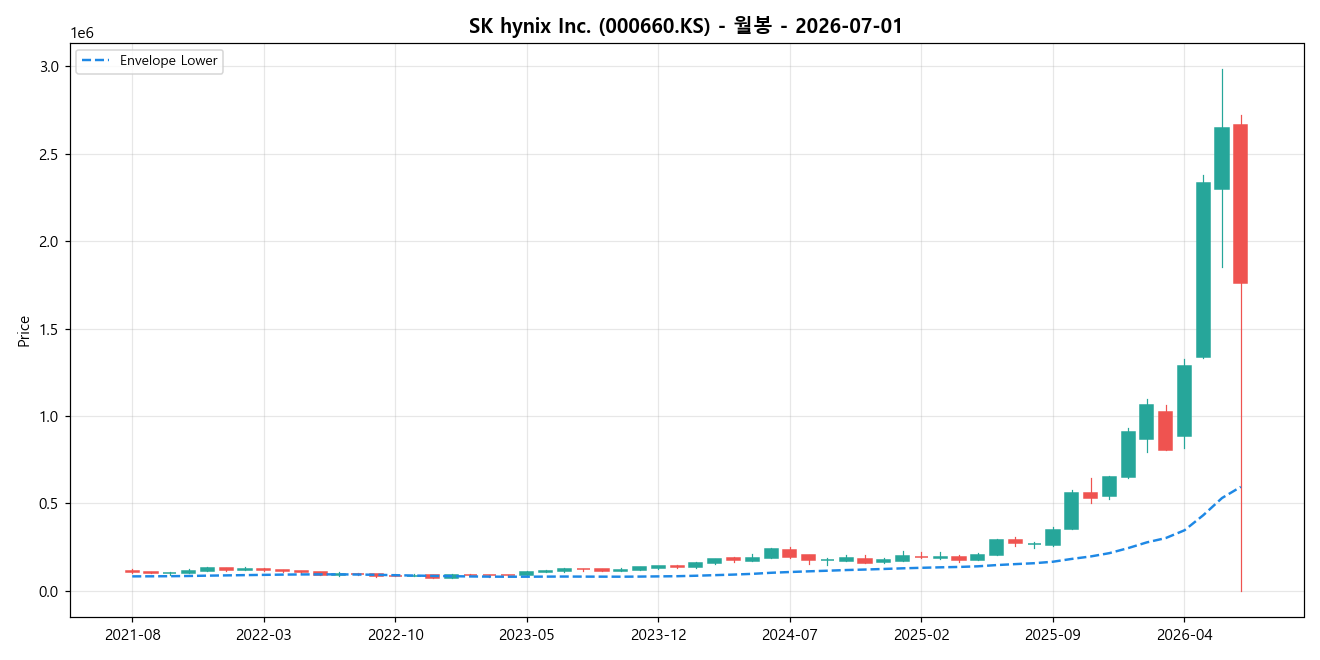Click the dashed blue legend line sample
This screenshot has width=1320, height=660.
[97, 61]
